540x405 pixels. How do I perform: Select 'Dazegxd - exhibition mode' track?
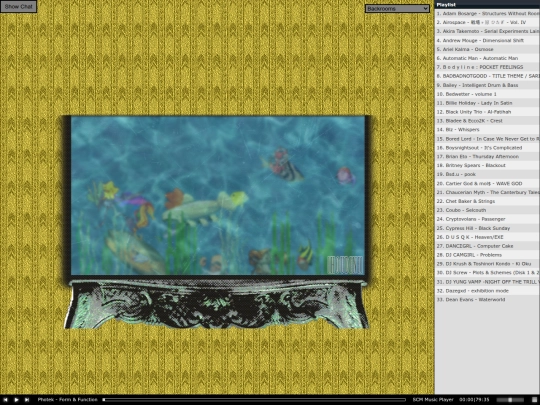[487, 291]
